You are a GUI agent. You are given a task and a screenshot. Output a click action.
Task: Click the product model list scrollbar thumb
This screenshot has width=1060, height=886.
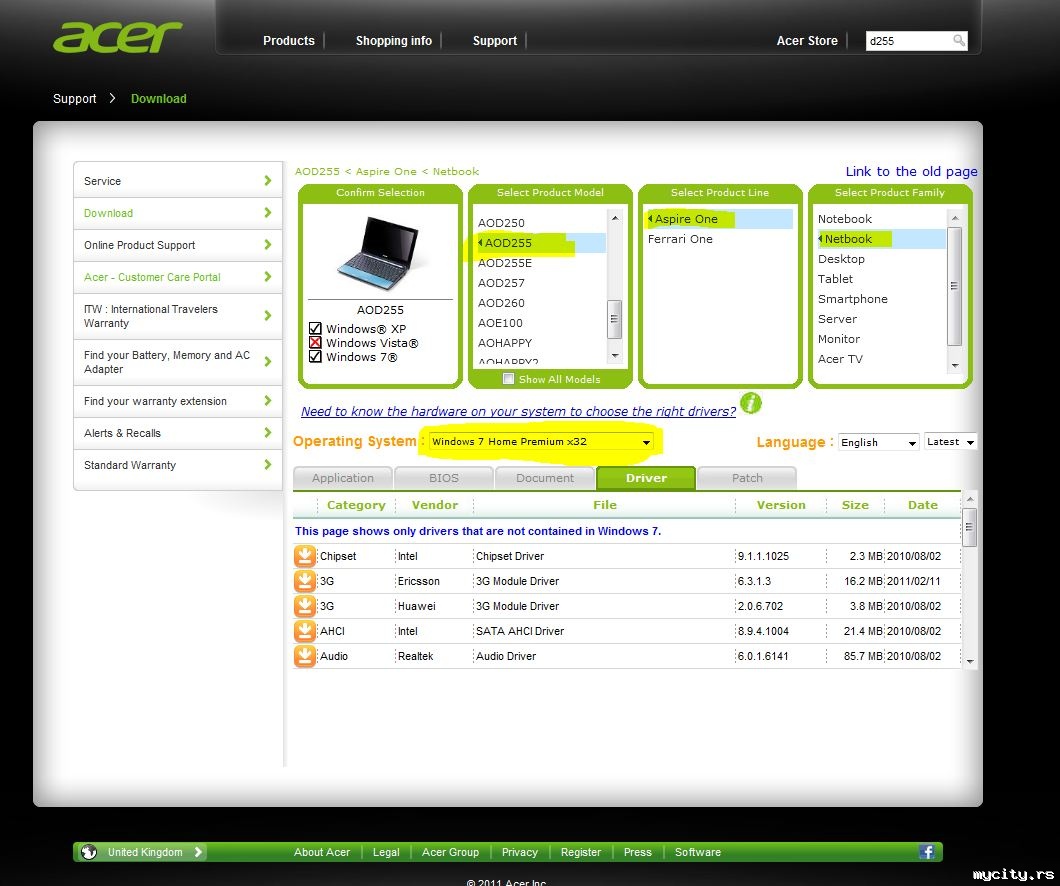[x=615, y=318]
